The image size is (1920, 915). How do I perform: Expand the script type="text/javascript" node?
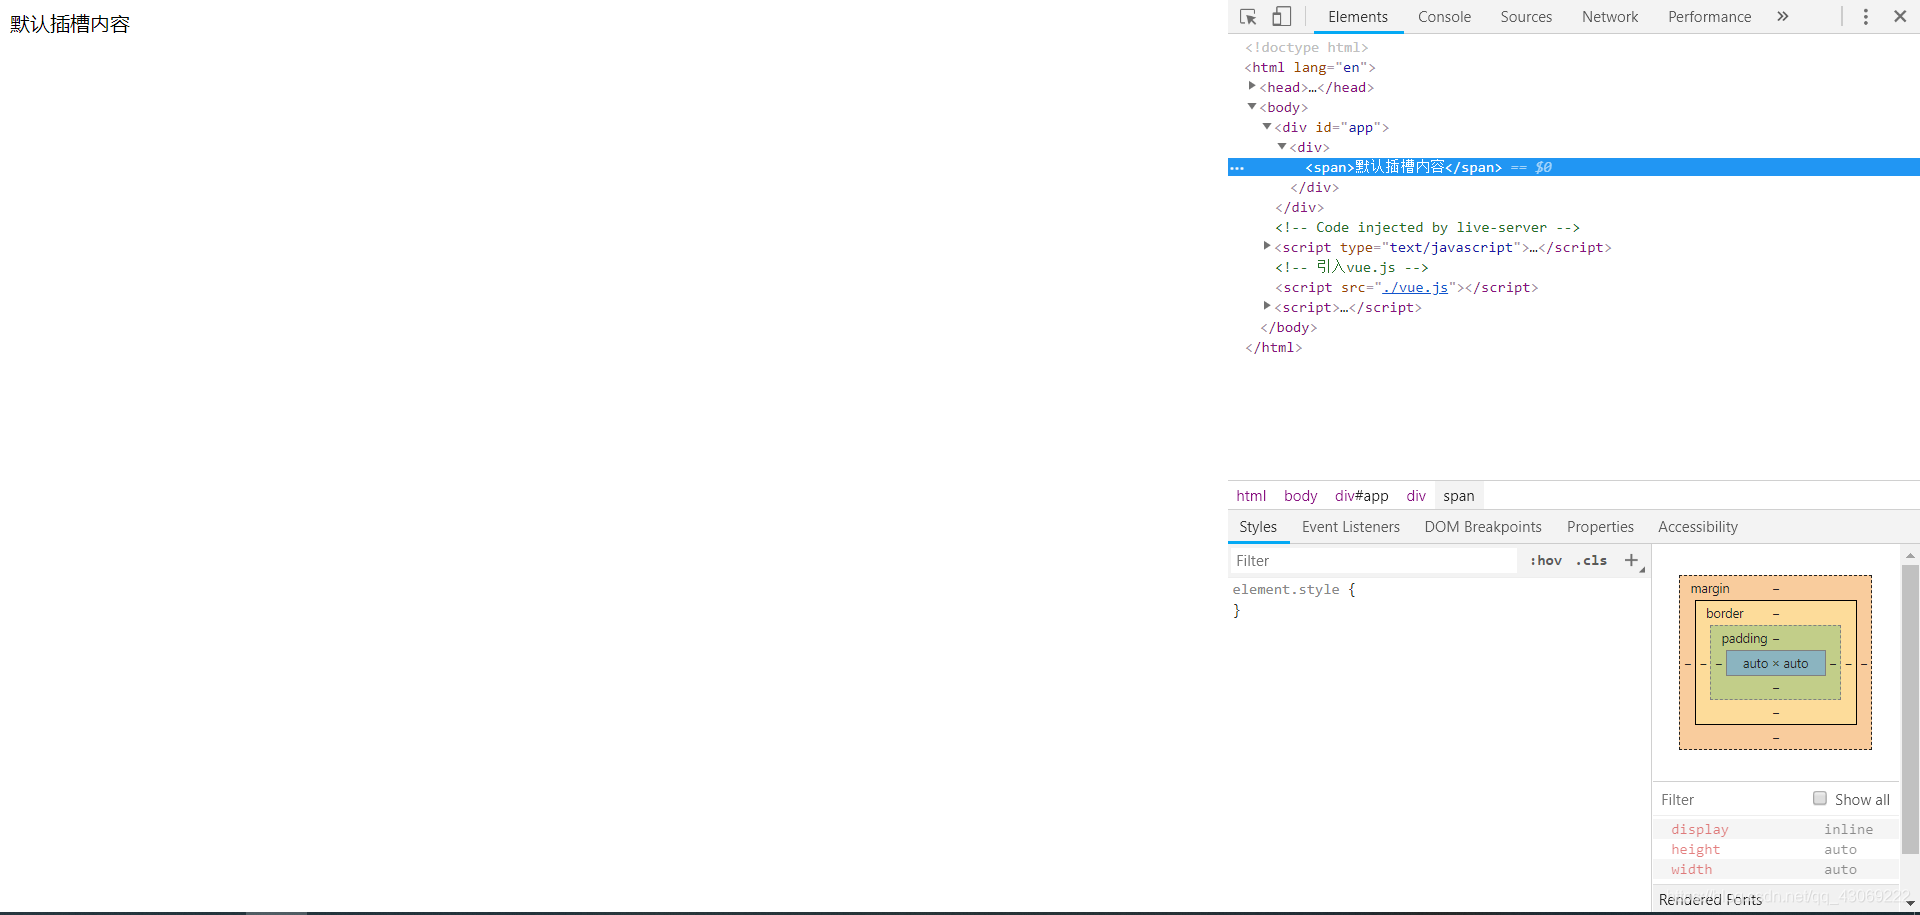pos(1267,247)
